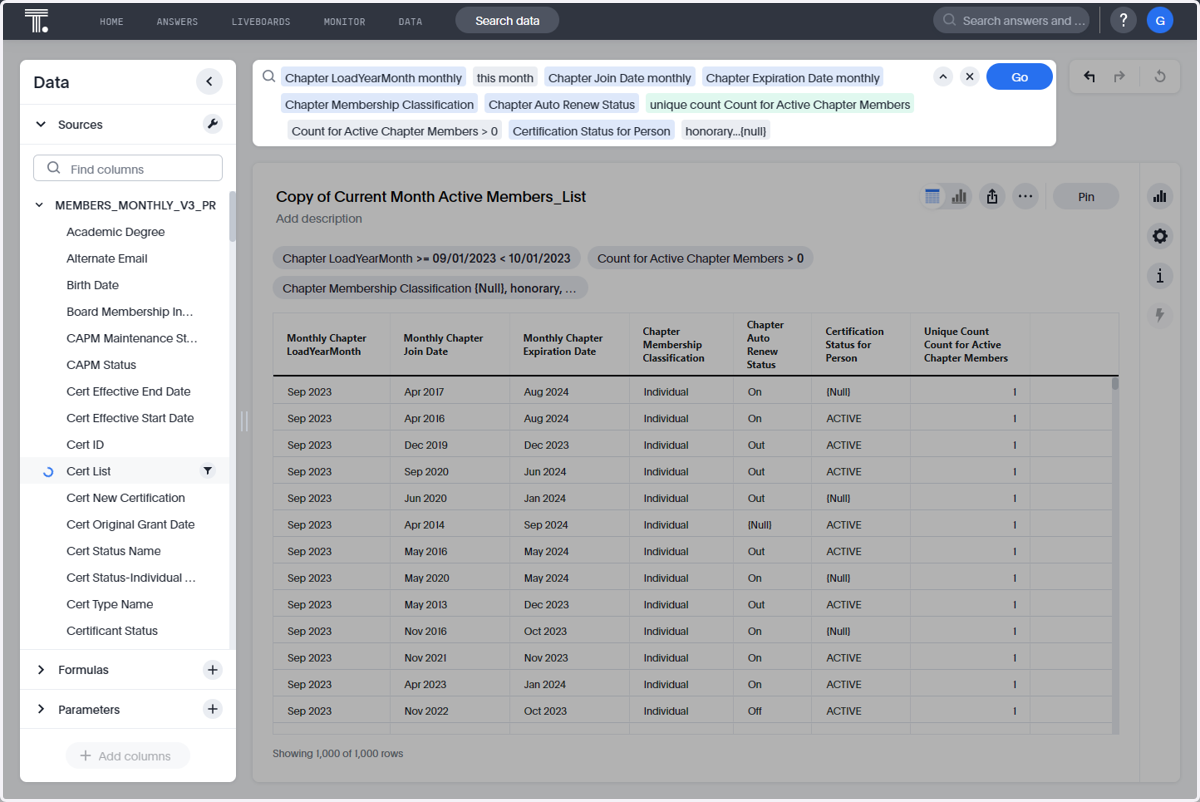1200x802 pixels.
Task: Click the filter icon on Cert List
Action: click(x=208, y=471)
